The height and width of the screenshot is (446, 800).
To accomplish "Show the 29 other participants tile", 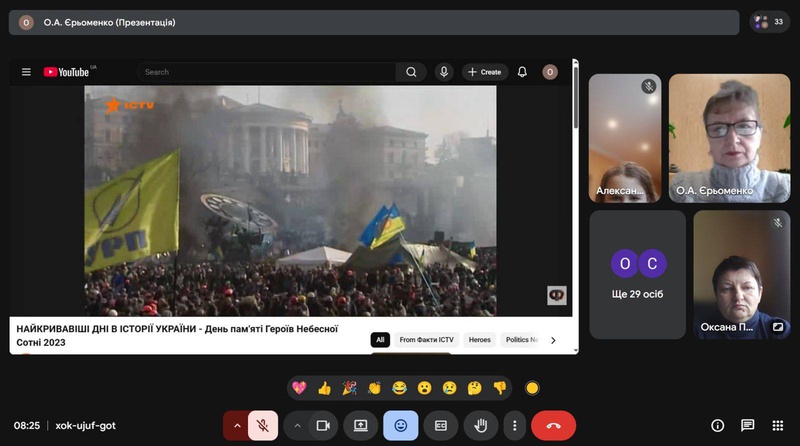I will (637, 274).
